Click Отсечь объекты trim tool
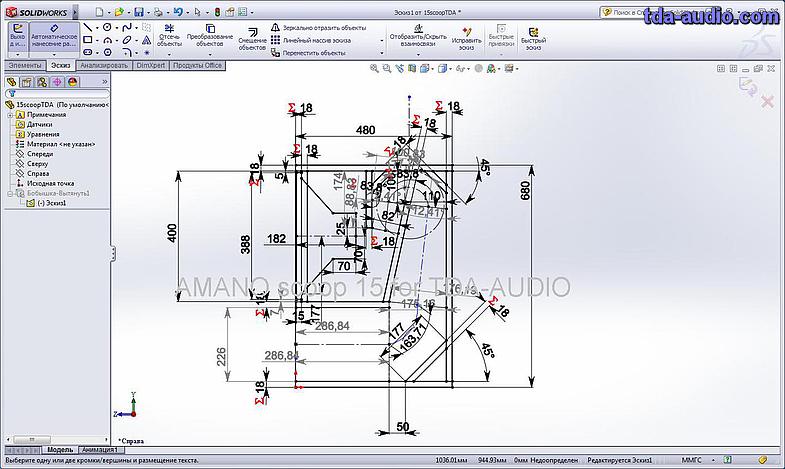The image size is (785, 469). pos(169,36)
